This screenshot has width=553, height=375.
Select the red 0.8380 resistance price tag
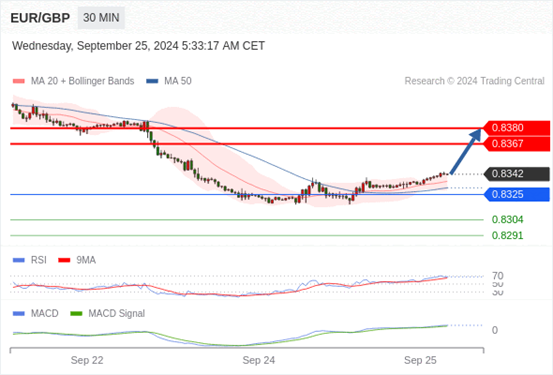pyautogui.click(x=516, y=128)
